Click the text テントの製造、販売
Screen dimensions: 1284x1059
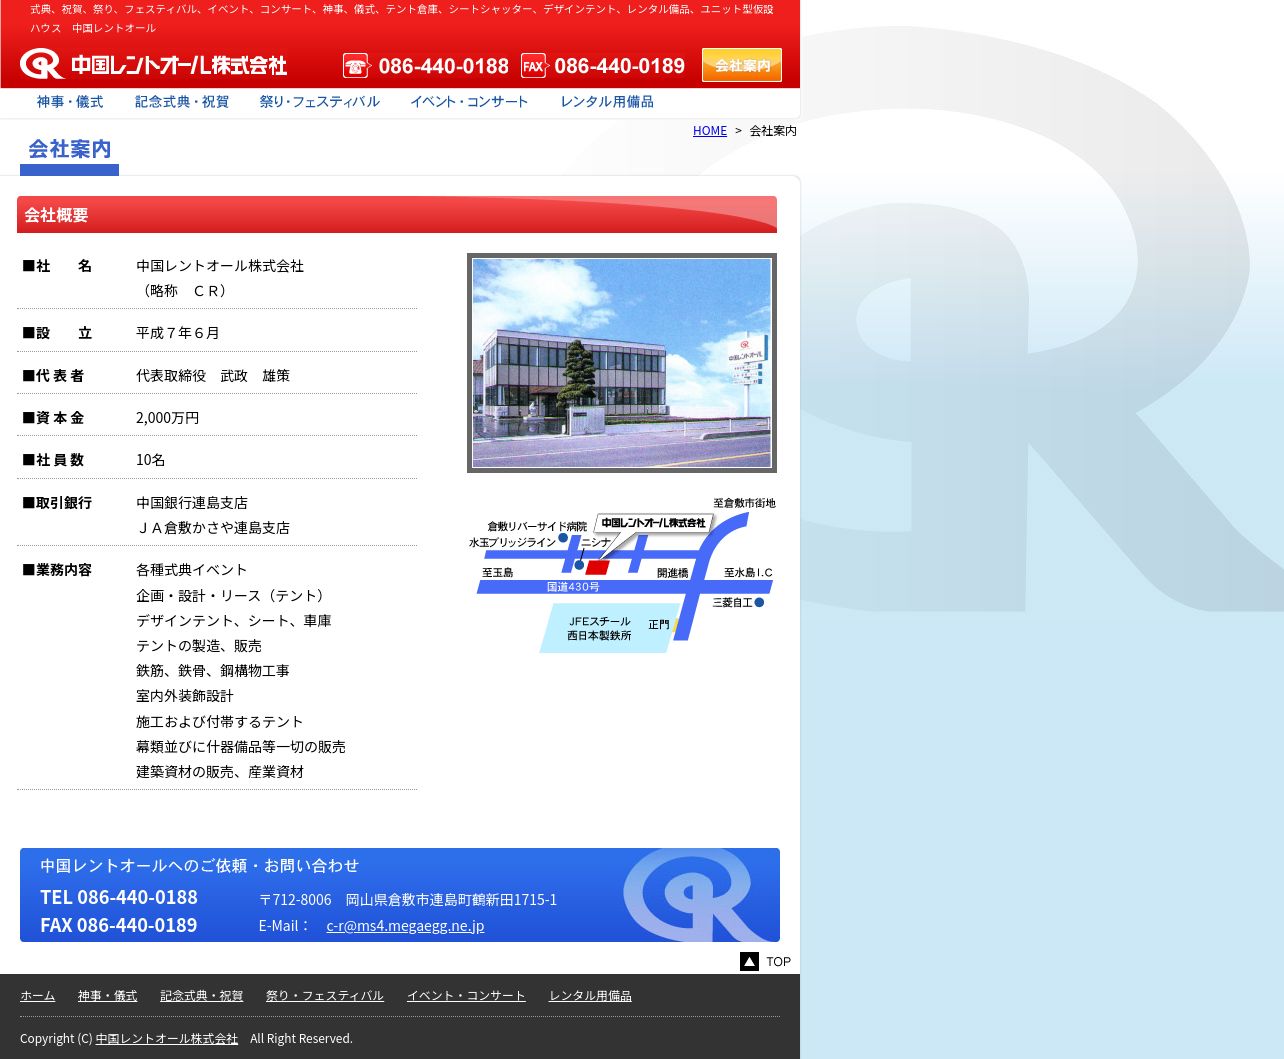tap(199, 646)
